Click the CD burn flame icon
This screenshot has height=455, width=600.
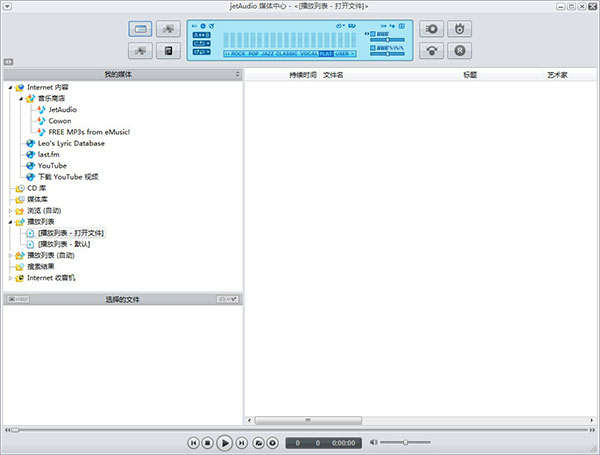460,29
